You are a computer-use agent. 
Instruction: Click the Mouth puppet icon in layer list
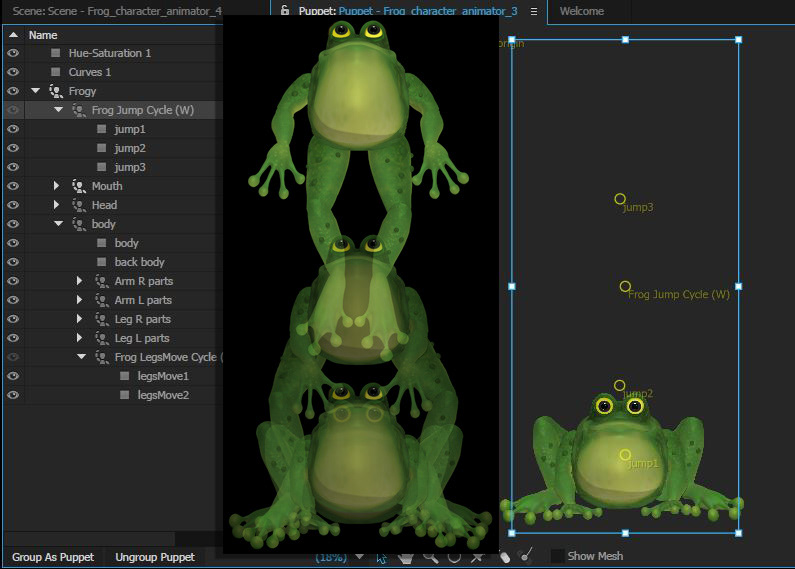point(79,186)
